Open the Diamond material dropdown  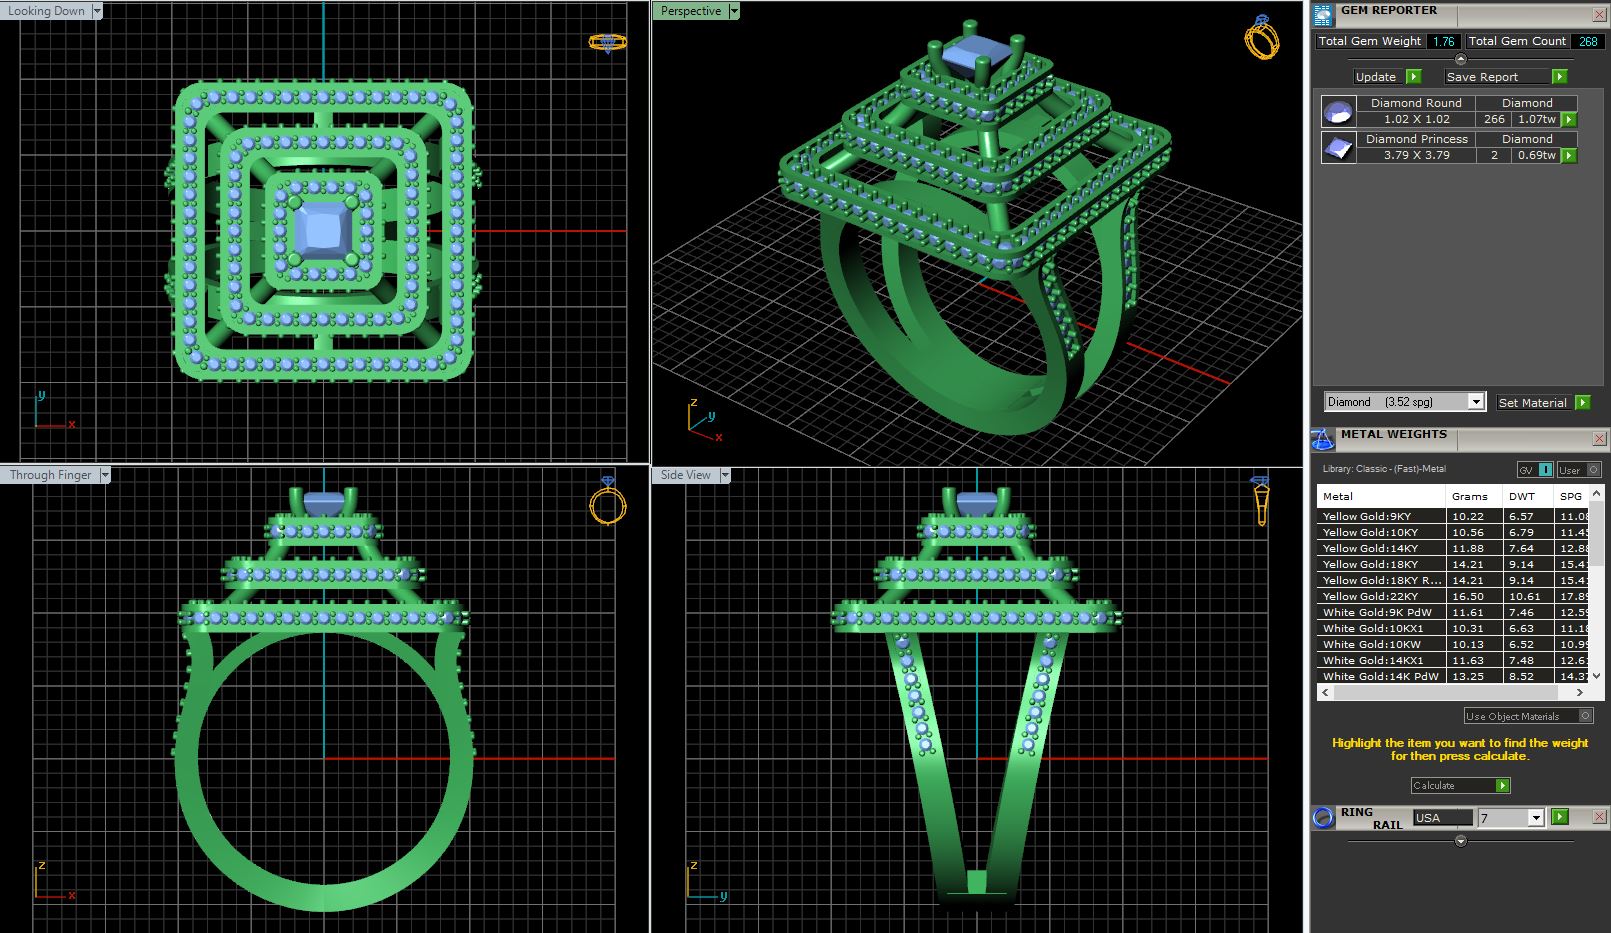pyautogui.click(x=1475, y=402)
